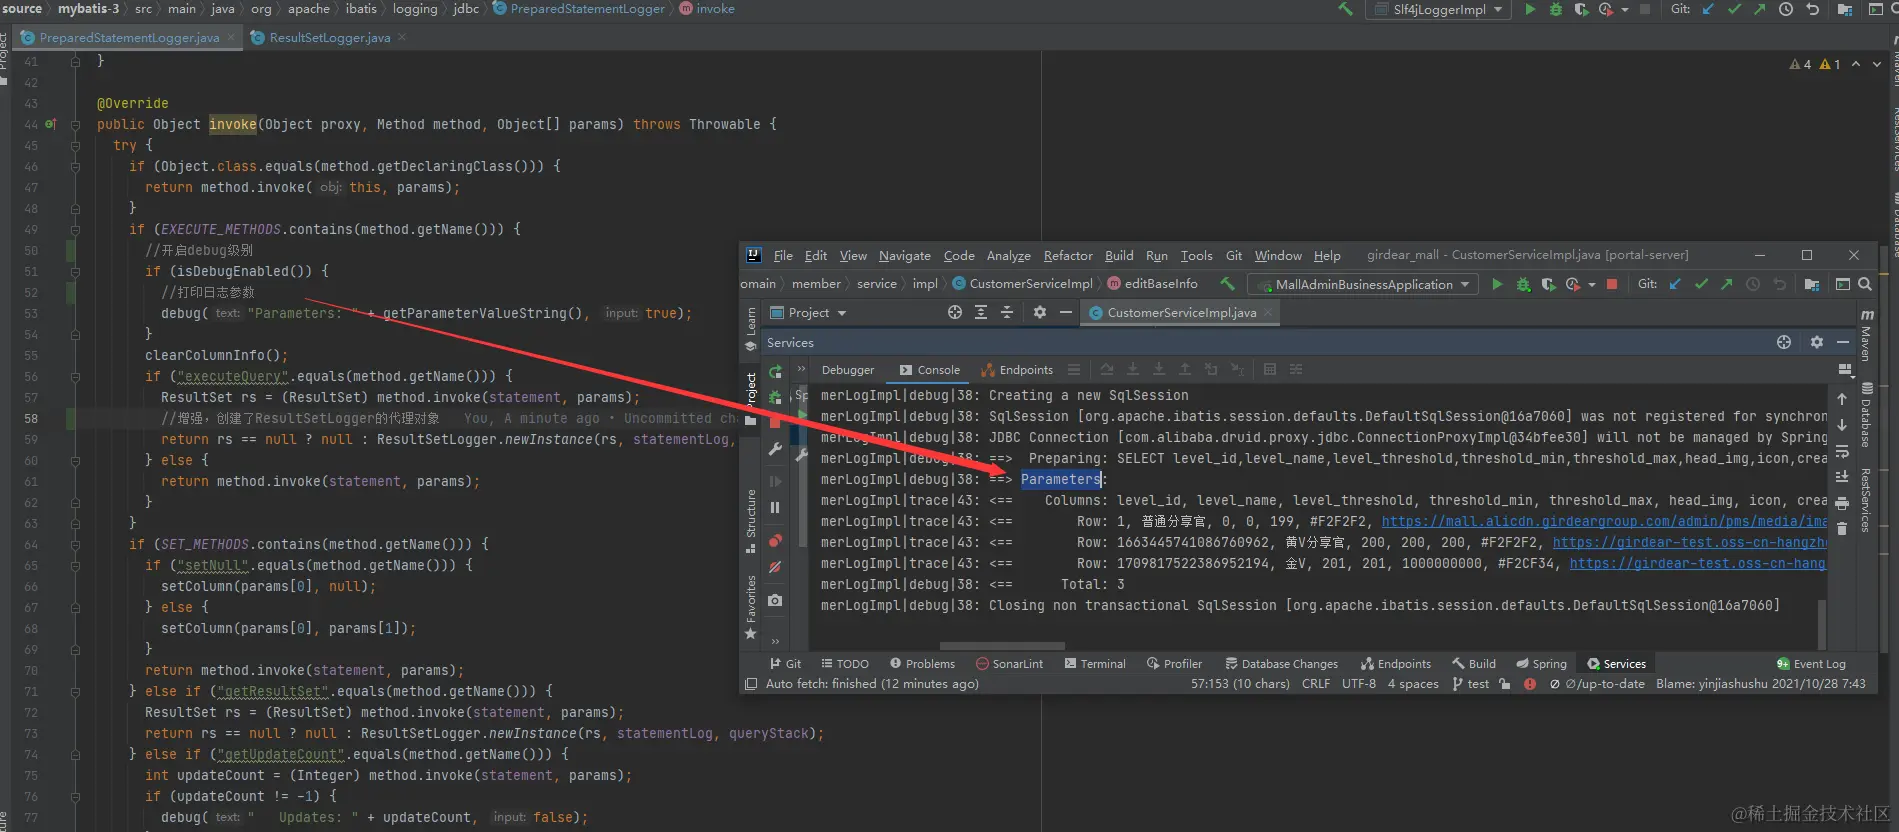This screenshot has width=1899, height=832.
Task: Run MallAdminBusinessApplication with the green play button
Action: pyautogui.click(x=1497, y=285)
